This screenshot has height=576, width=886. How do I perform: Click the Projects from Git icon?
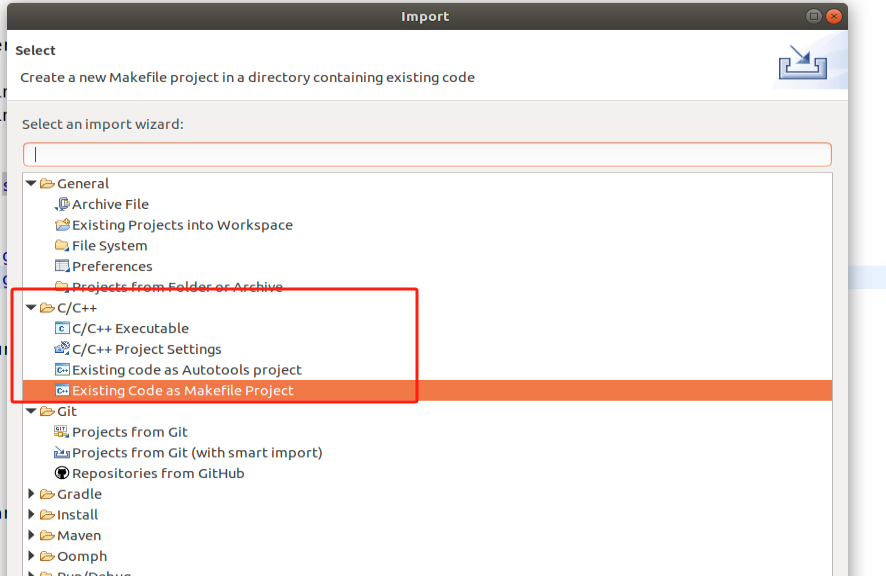point(62,432)
